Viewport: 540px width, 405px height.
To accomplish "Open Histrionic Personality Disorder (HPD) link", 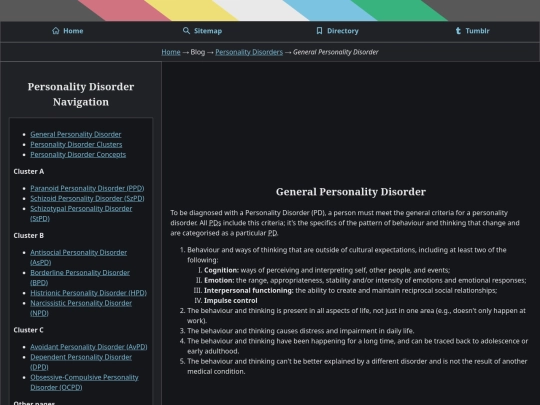I will click(89, 293).
